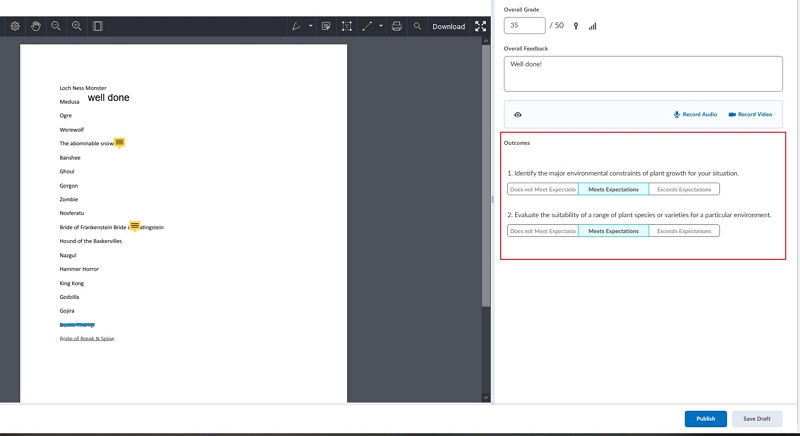Click the Record Audio link
This screenshot has width=800, height=436.
click(x=695, y=114)
